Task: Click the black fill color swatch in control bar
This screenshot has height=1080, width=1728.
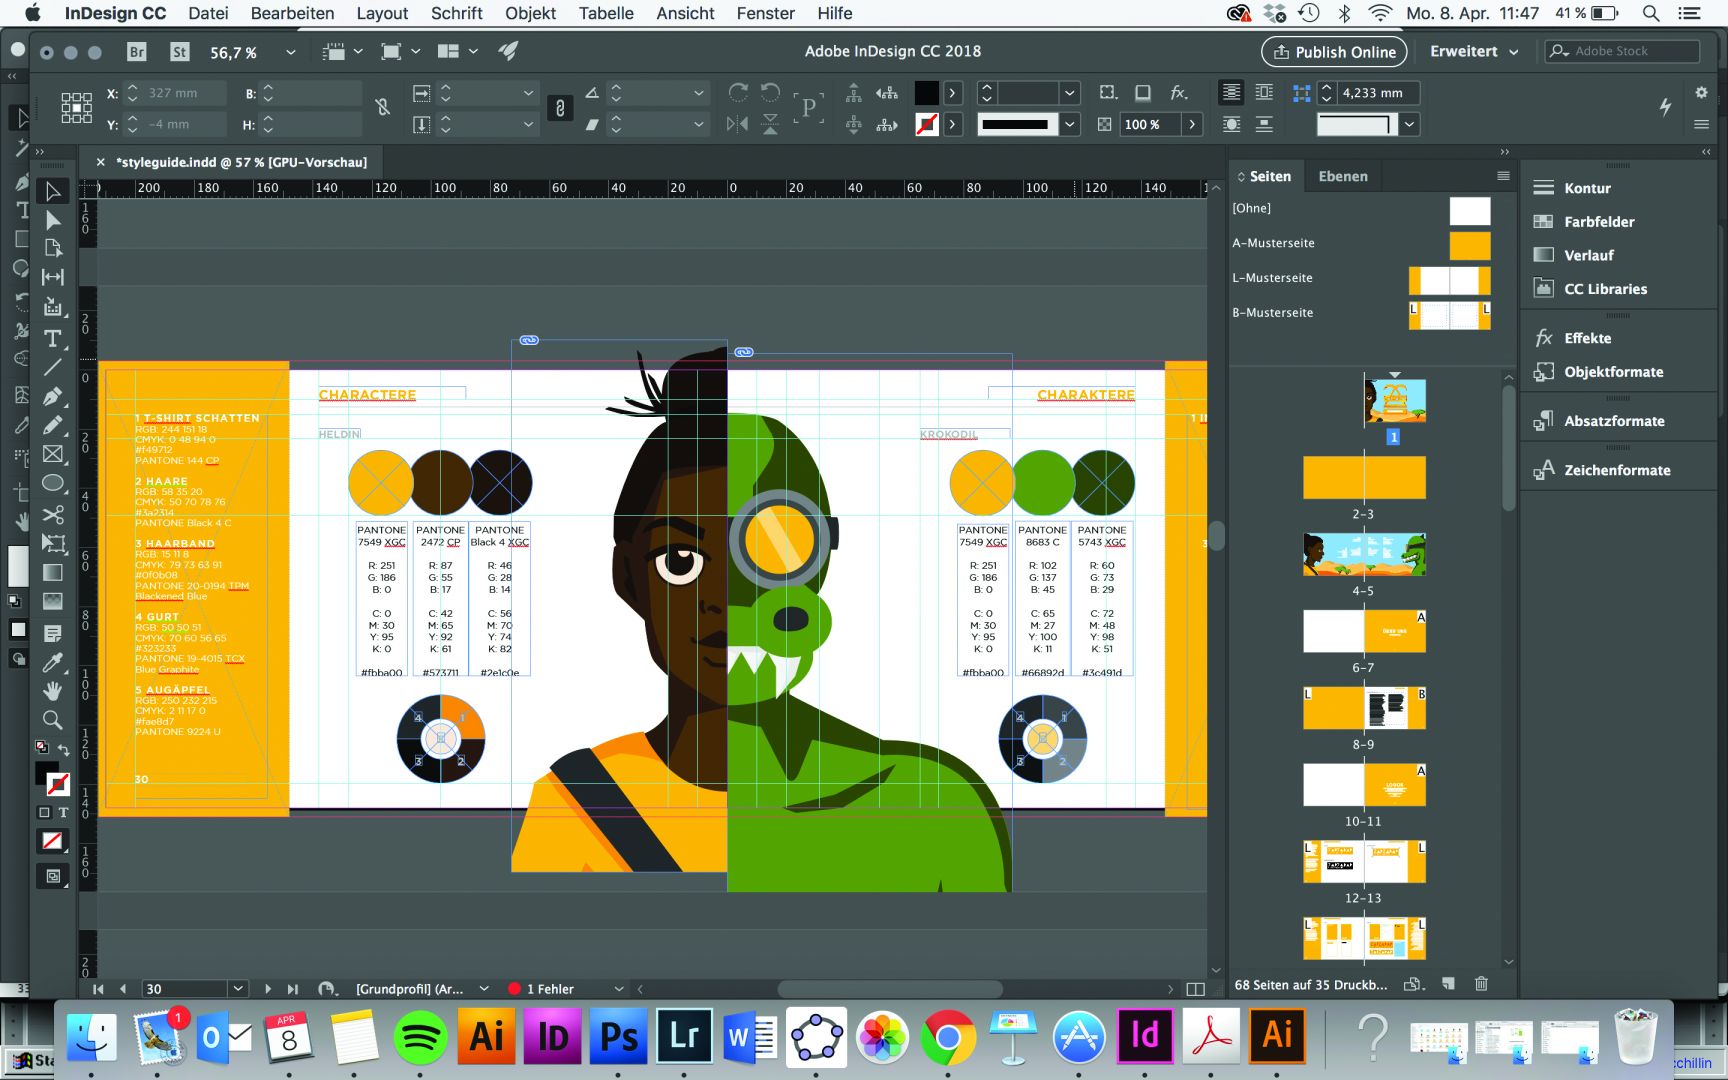Action: [926, 93]
